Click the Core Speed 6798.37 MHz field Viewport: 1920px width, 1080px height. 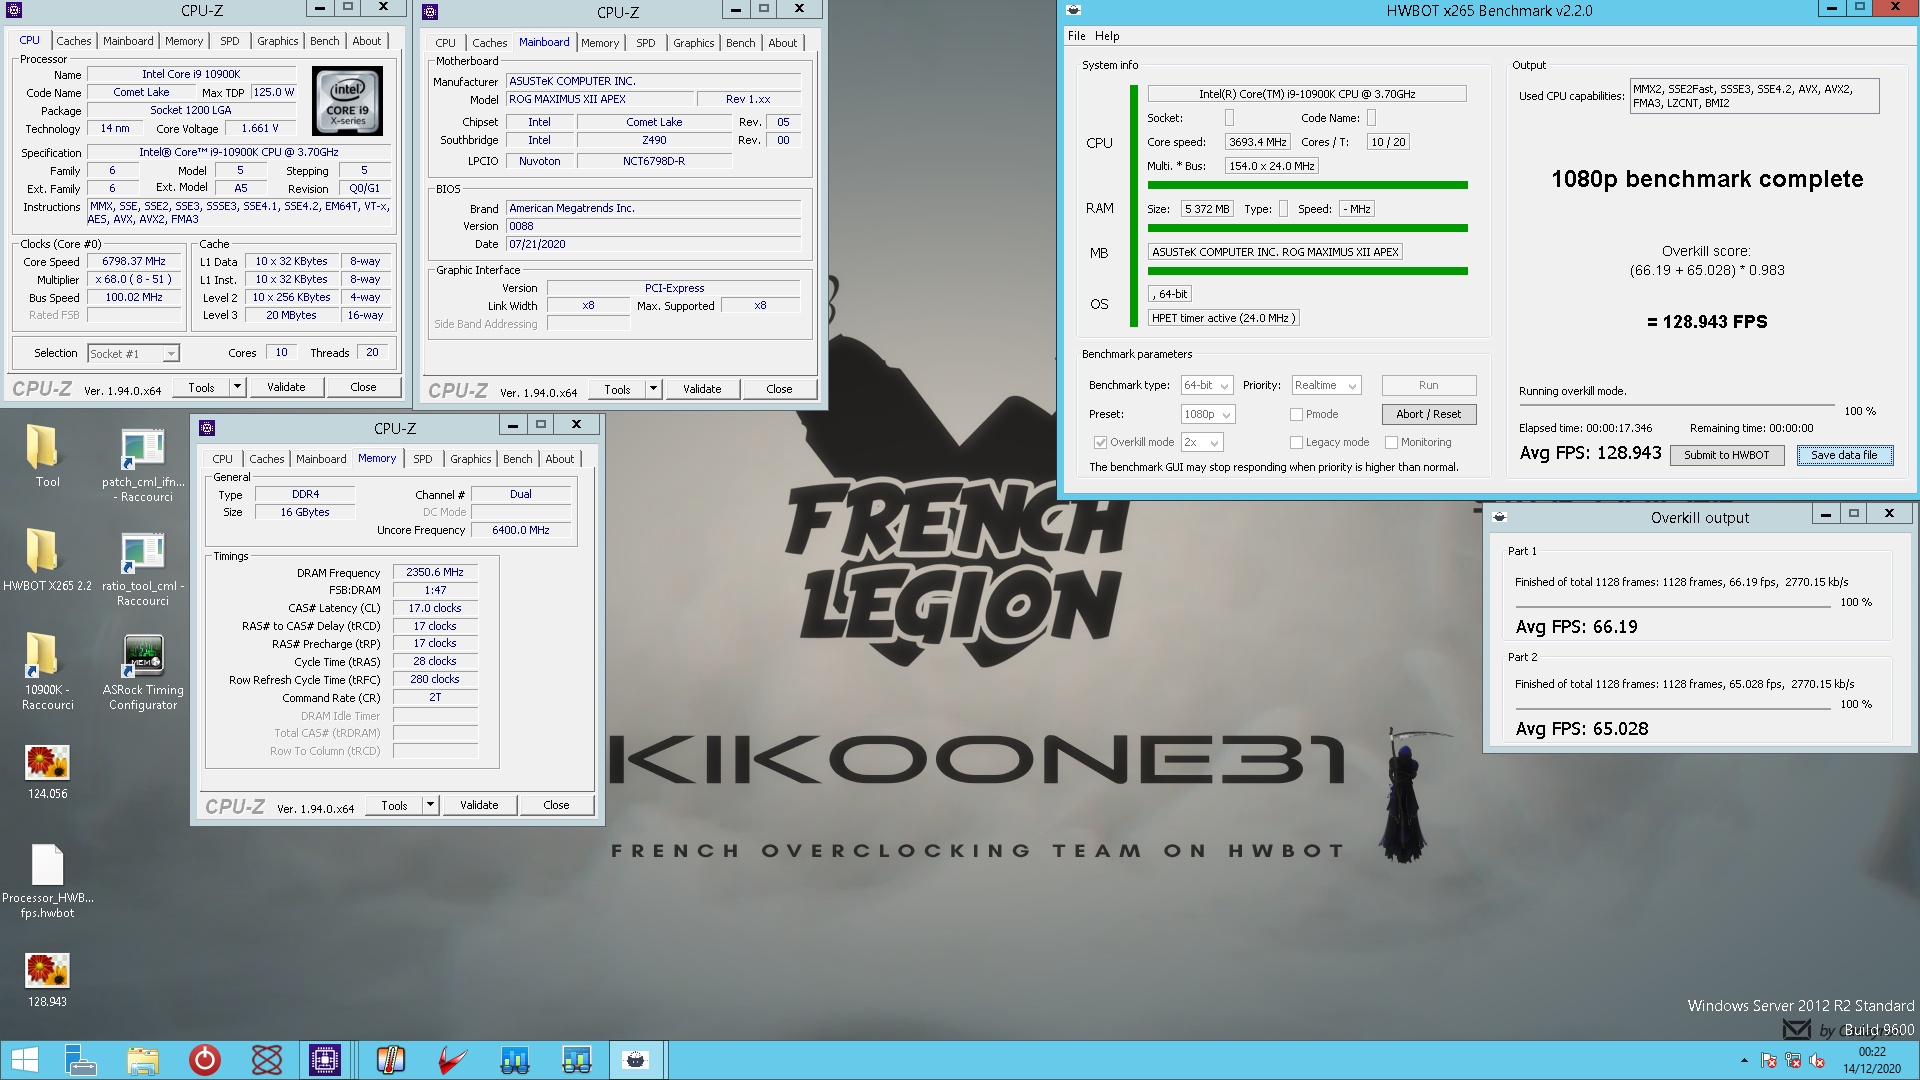pos(134,261)
